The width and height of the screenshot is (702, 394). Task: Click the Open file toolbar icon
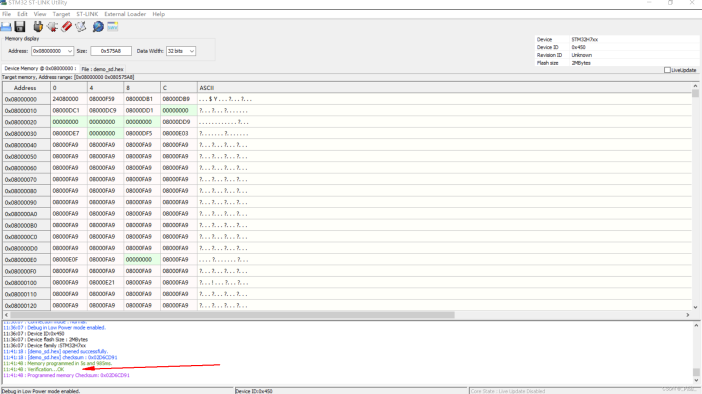click(6, 27)
